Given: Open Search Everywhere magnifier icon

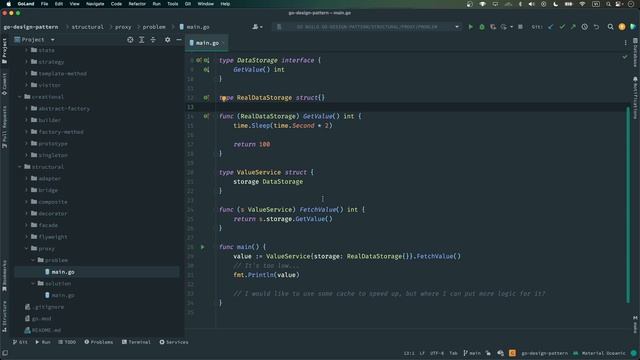Looking at the screenshot, I should click(611, 27).
